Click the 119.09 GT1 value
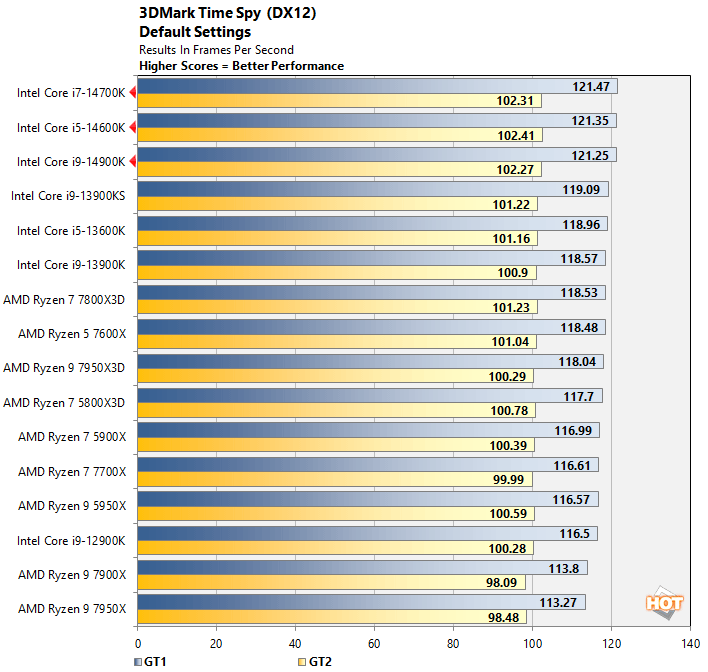Screen dimensions: 708x672 [x=581, y=189]
